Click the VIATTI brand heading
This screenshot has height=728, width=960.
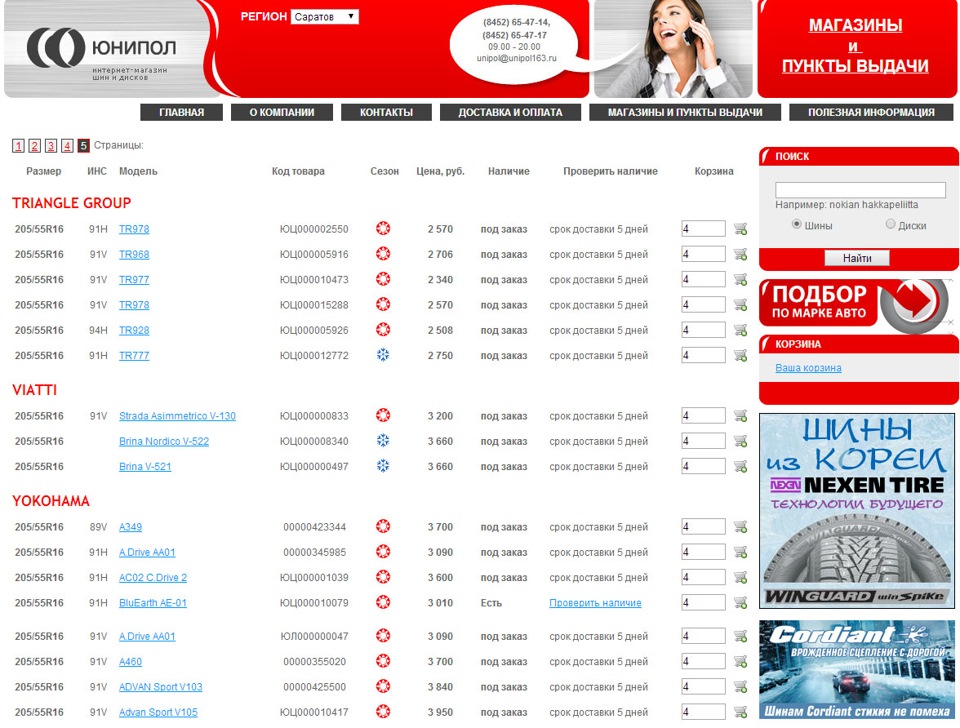point(34,390)
